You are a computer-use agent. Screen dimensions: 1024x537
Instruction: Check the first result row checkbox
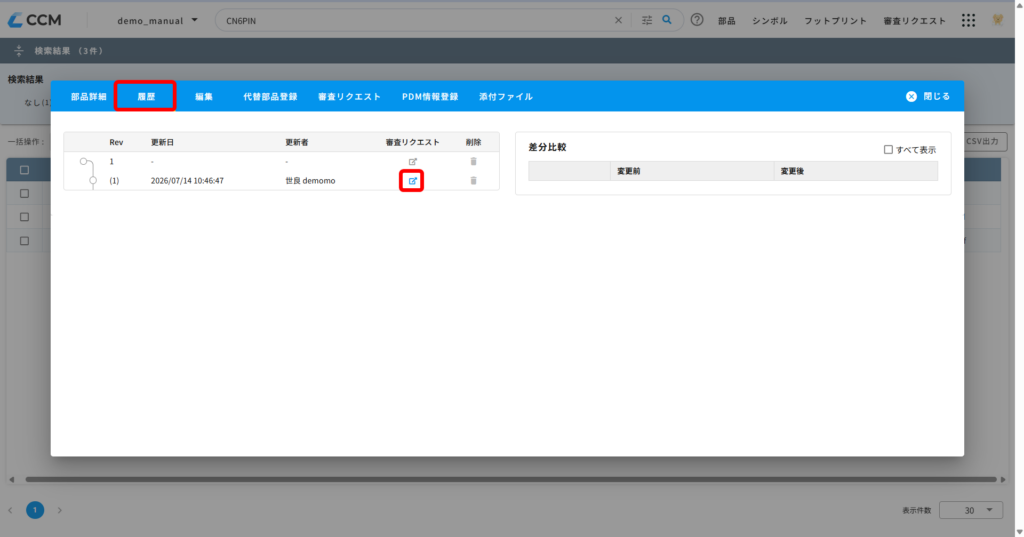point(24,193)
